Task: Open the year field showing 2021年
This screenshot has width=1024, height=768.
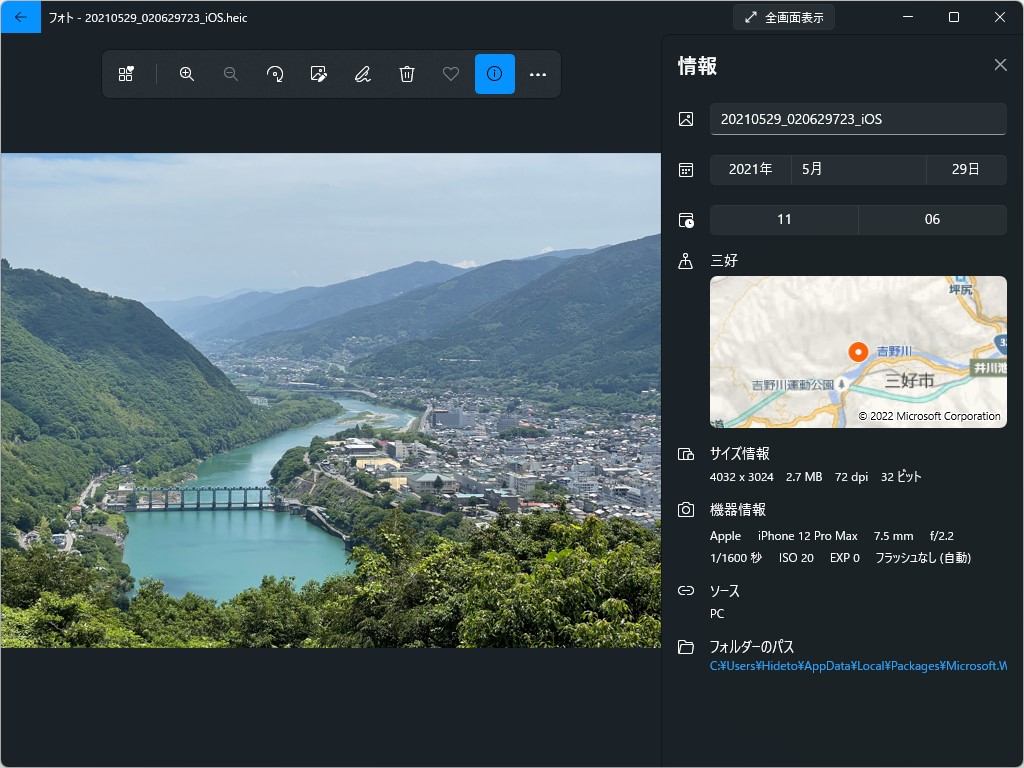Action: 750,169
